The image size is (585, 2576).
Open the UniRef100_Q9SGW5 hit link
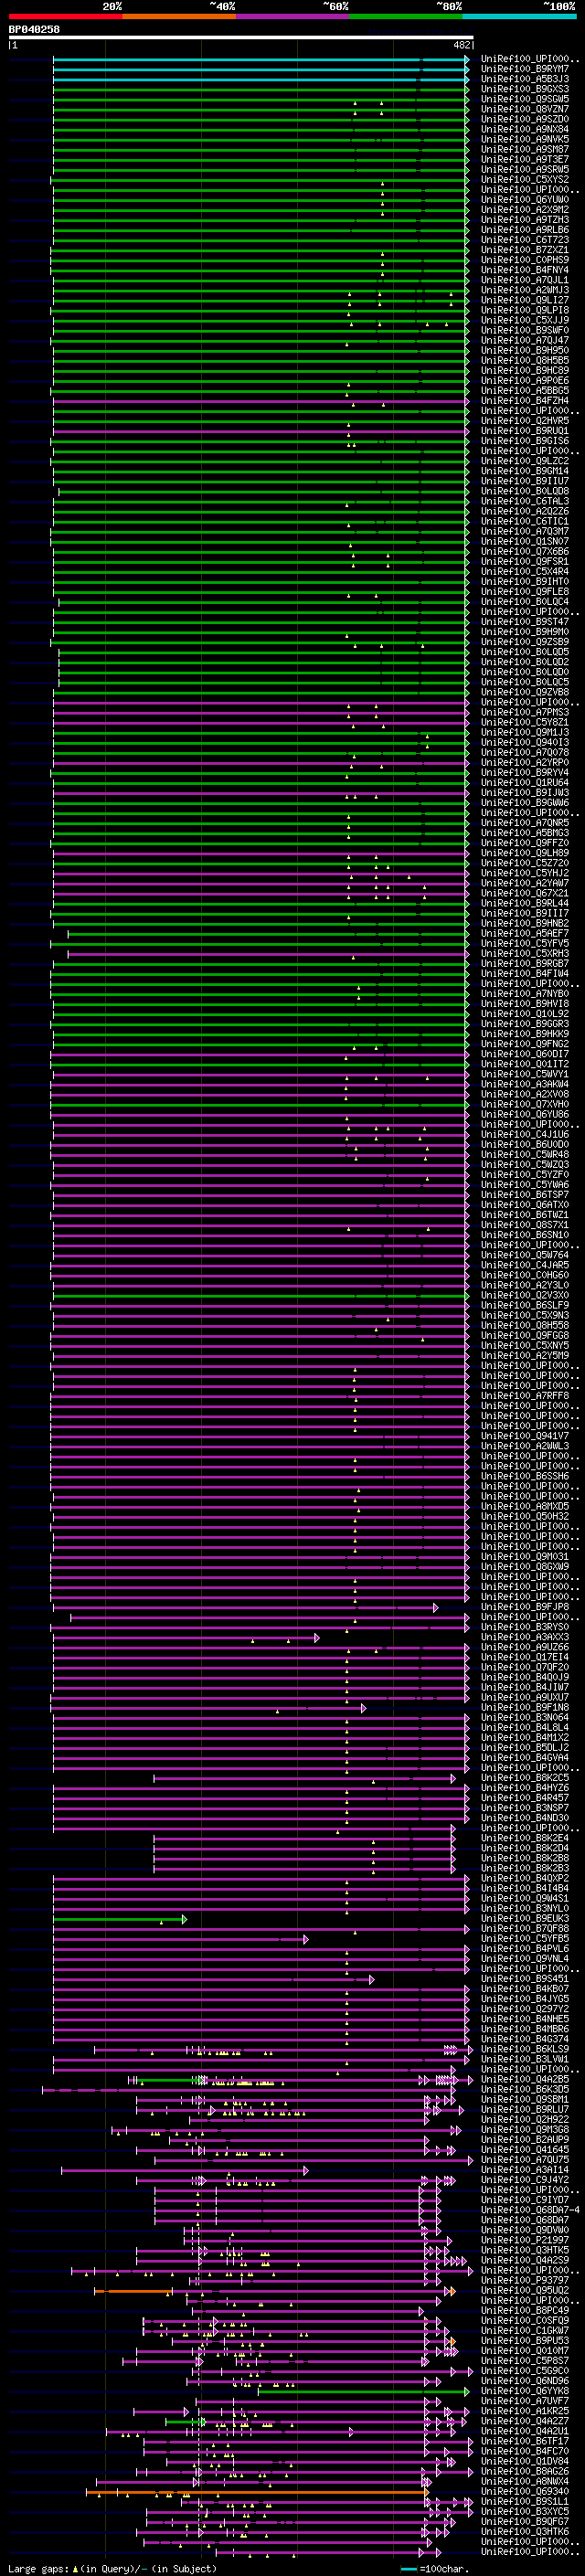point(525,99)
